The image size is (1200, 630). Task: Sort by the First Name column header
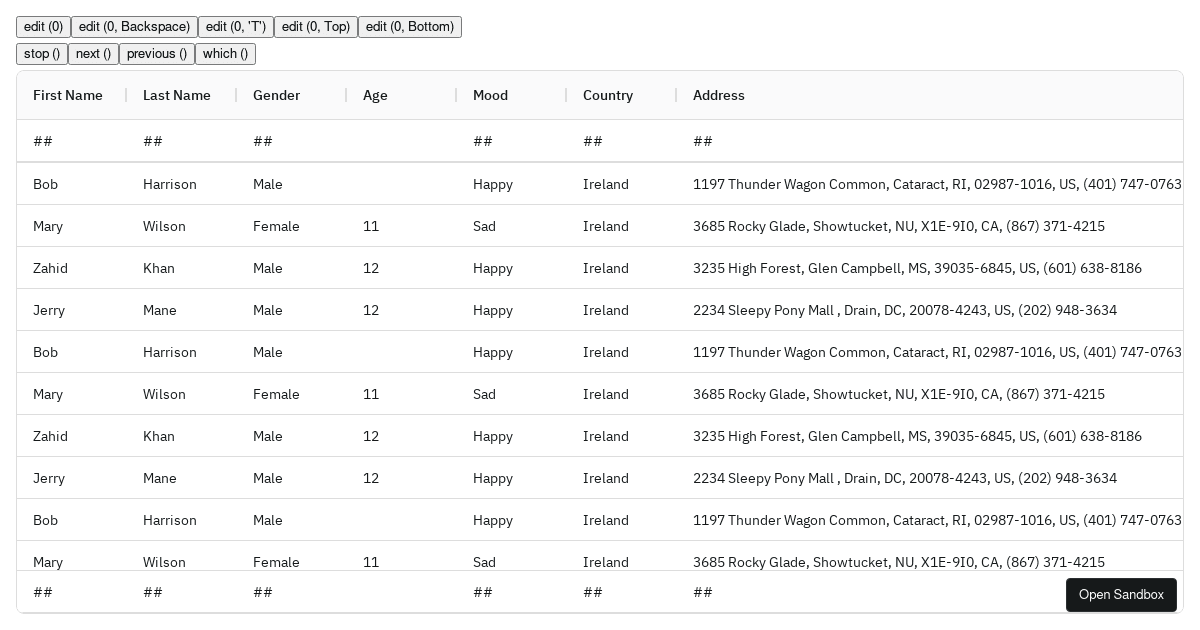[x=68, y=95]
